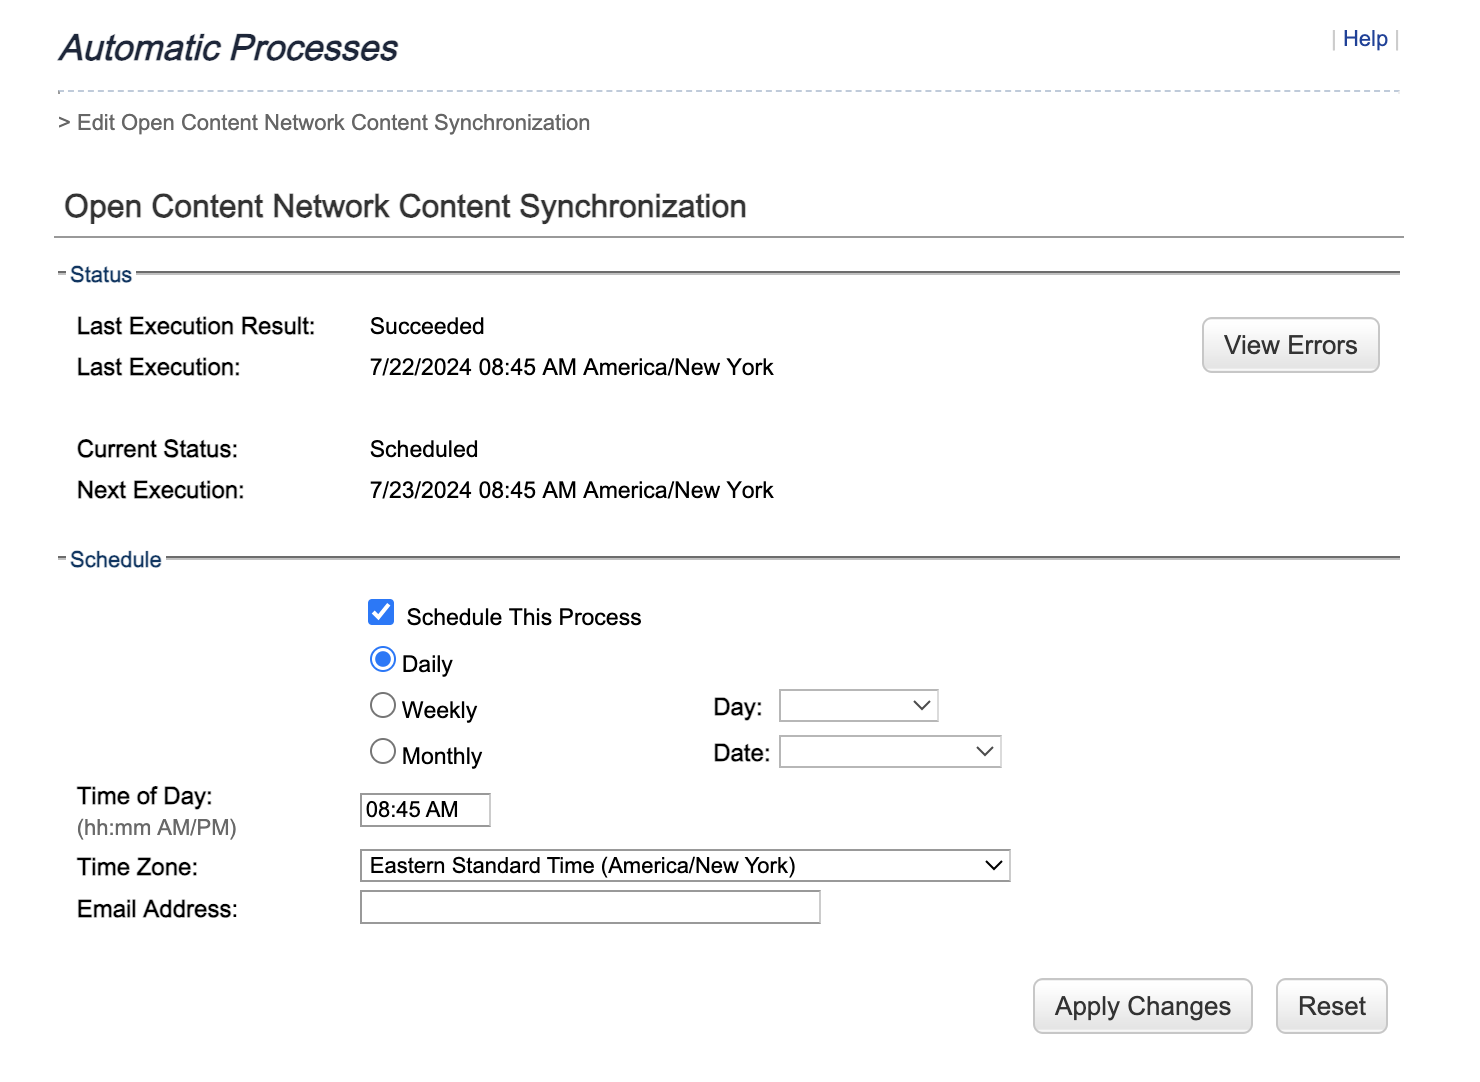Select the Weekly schedule option

coord(382,705)
